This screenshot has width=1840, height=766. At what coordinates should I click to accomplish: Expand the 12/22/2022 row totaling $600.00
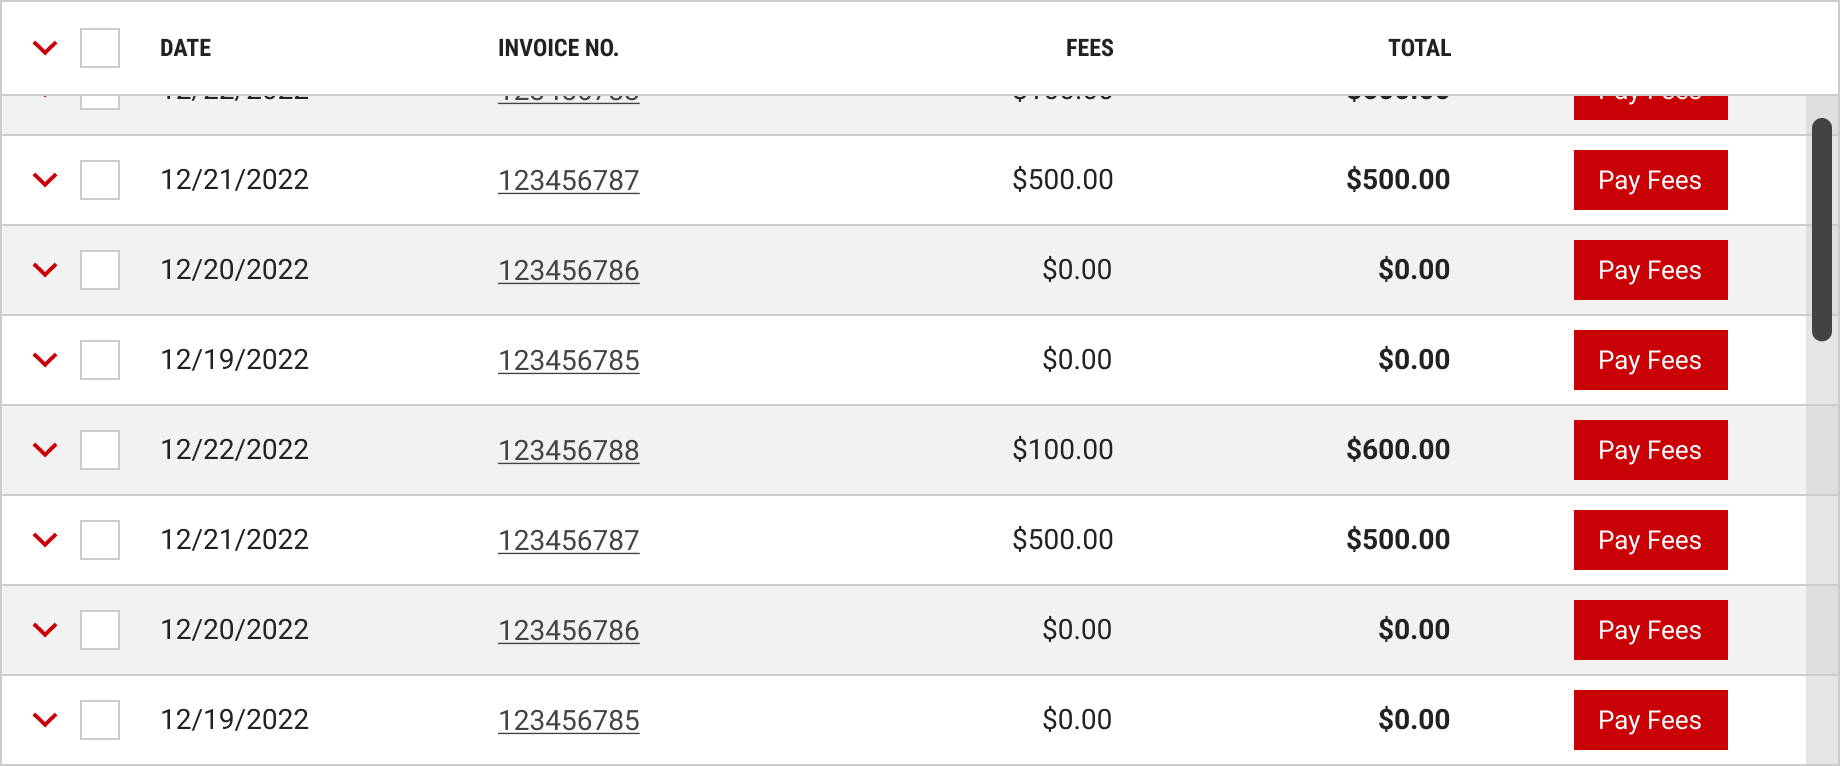pyautogui.click(x=45, y=450)
